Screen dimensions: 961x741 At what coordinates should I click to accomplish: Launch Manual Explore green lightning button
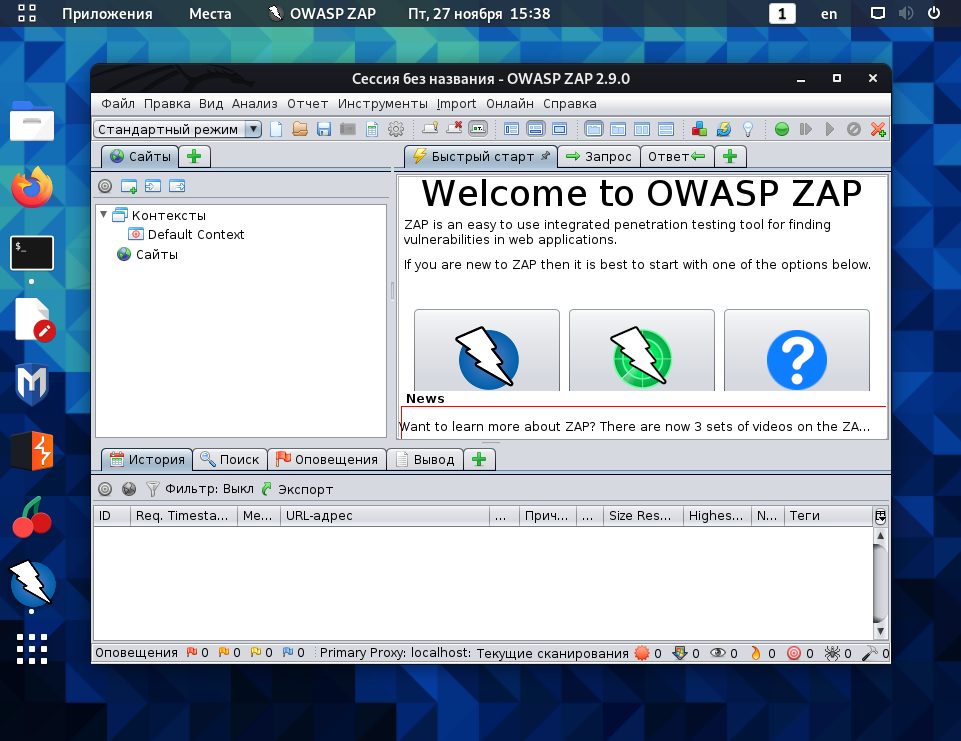(642, 350)
